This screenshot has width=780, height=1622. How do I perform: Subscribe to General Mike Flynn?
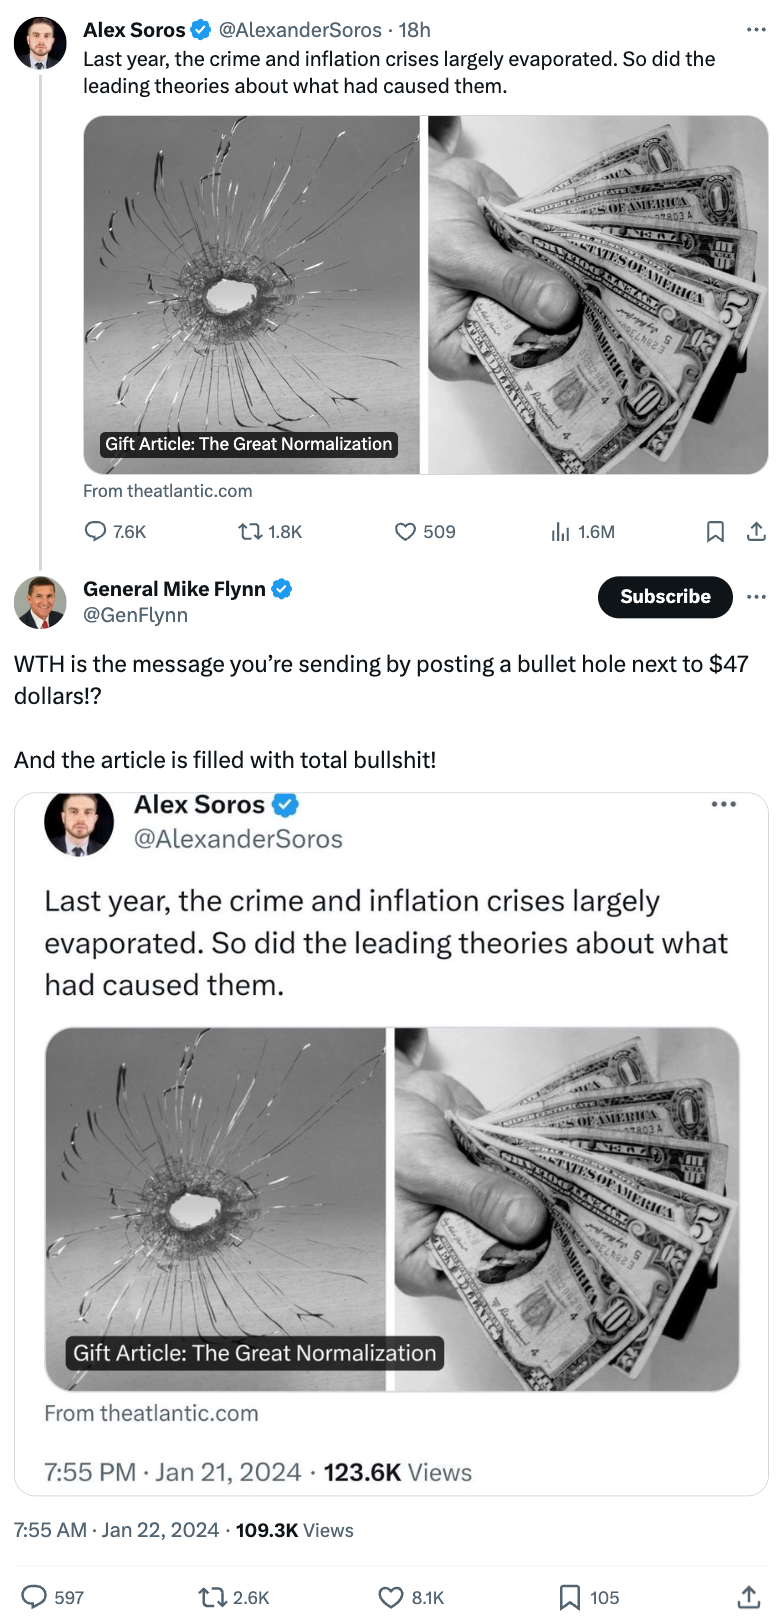(664, 596)
